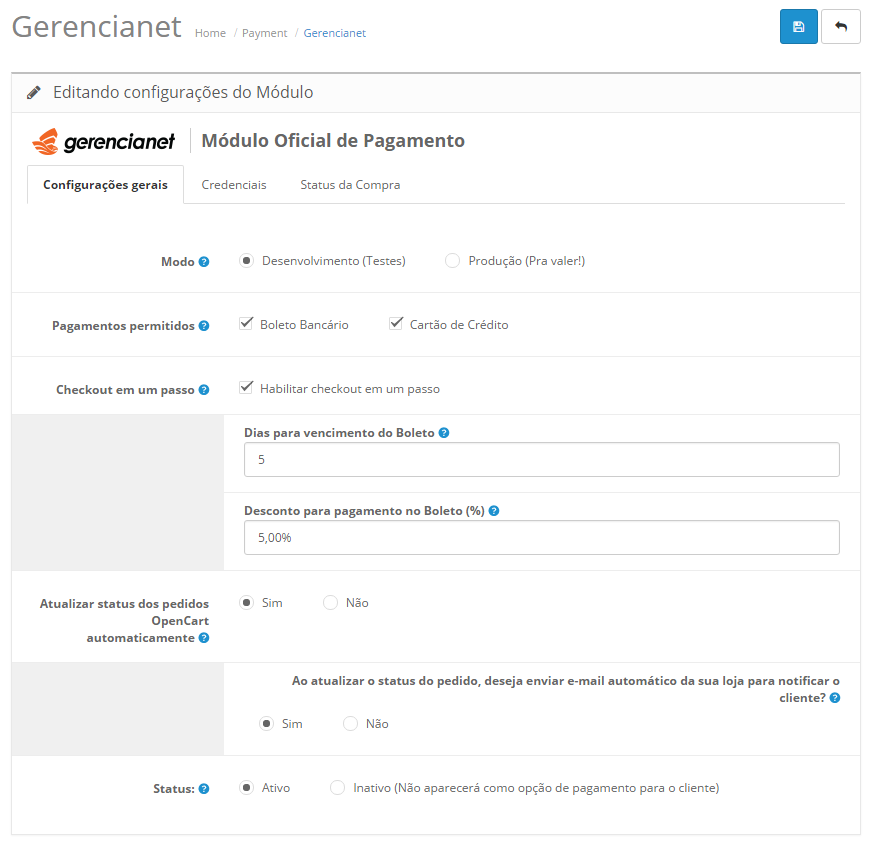Choose Não for automatic order status update

[330, 603]
